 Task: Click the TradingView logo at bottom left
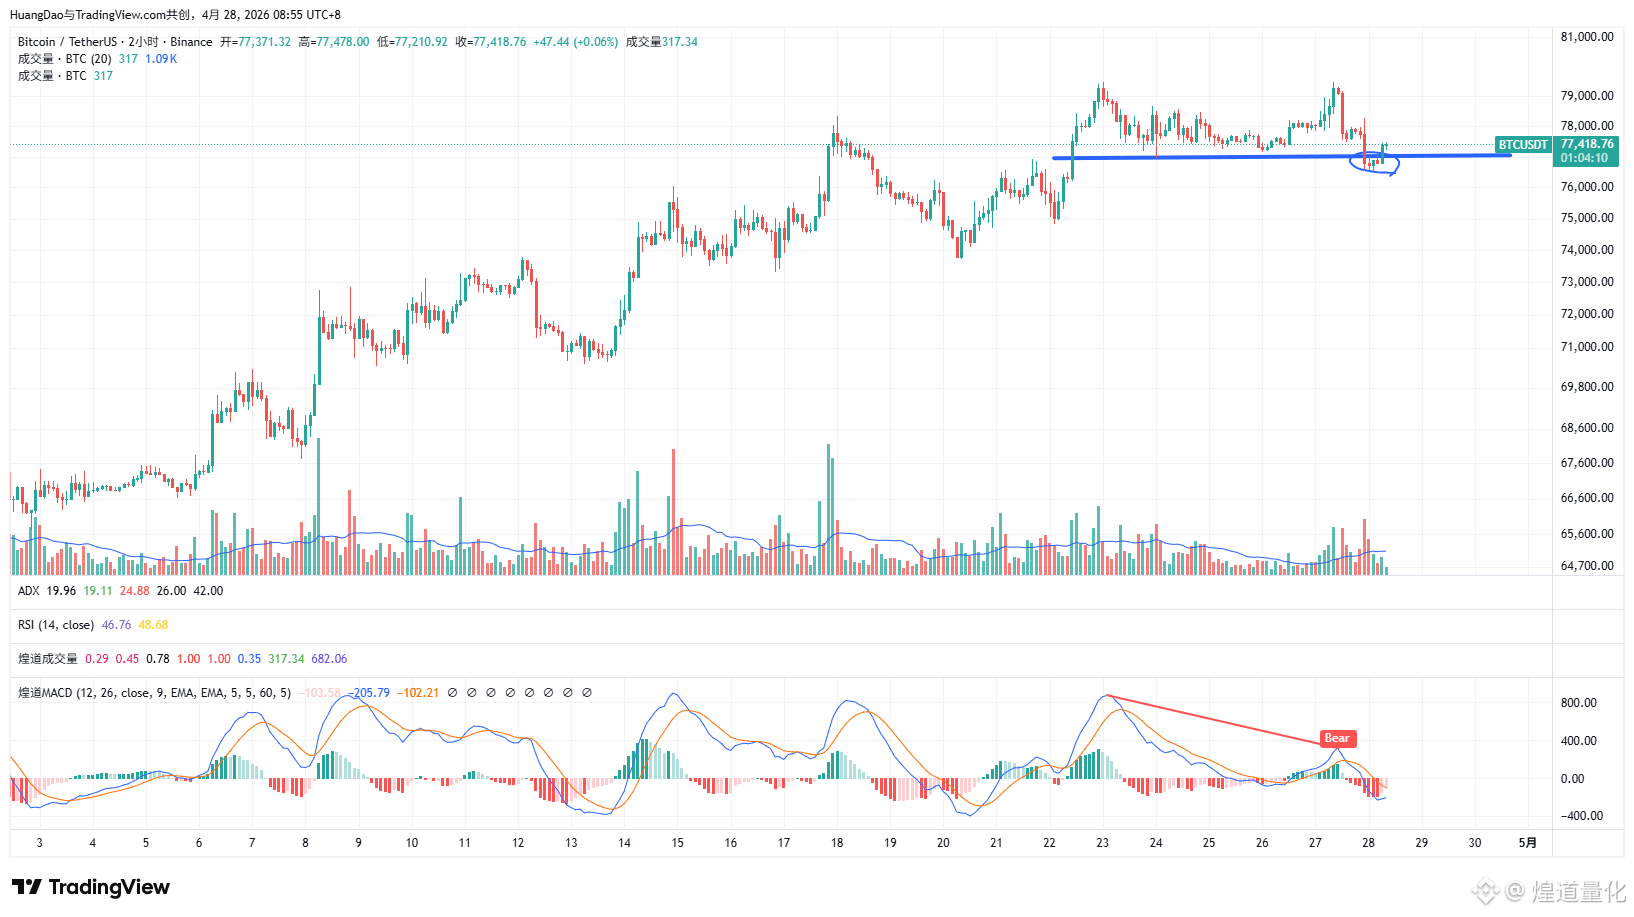91,887
